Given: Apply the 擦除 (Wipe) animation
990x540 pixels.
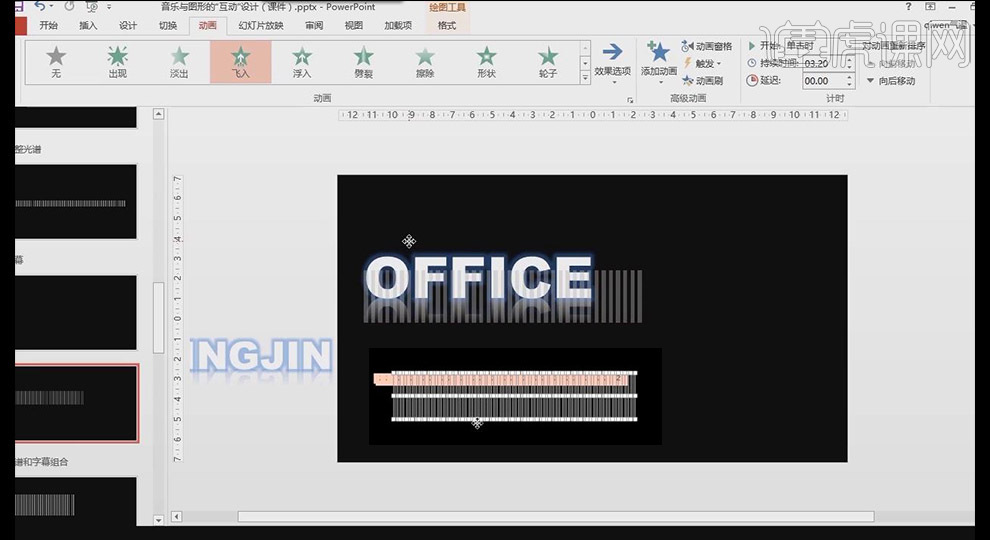Looking at the screenshot, I should [425, 62].
